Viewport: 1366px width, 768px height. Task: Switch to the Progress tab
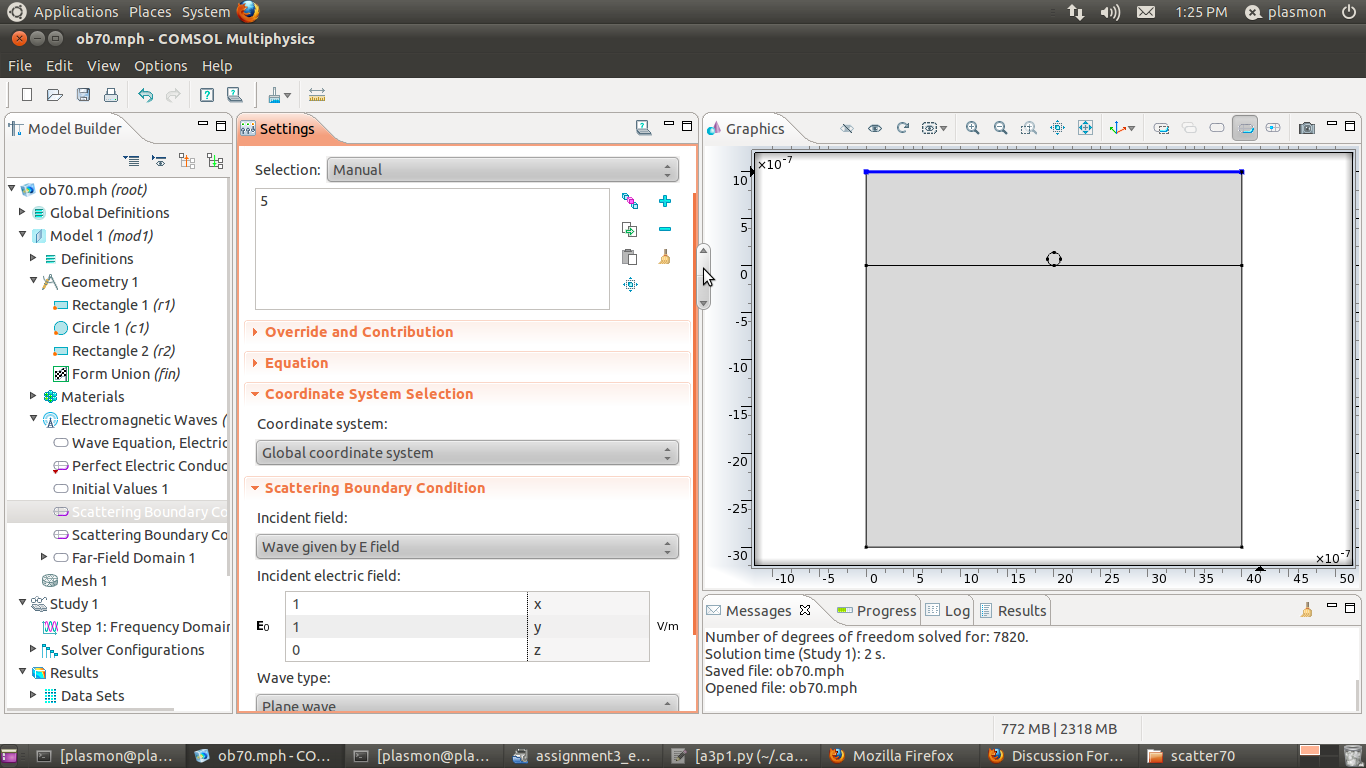pos(876,611)
